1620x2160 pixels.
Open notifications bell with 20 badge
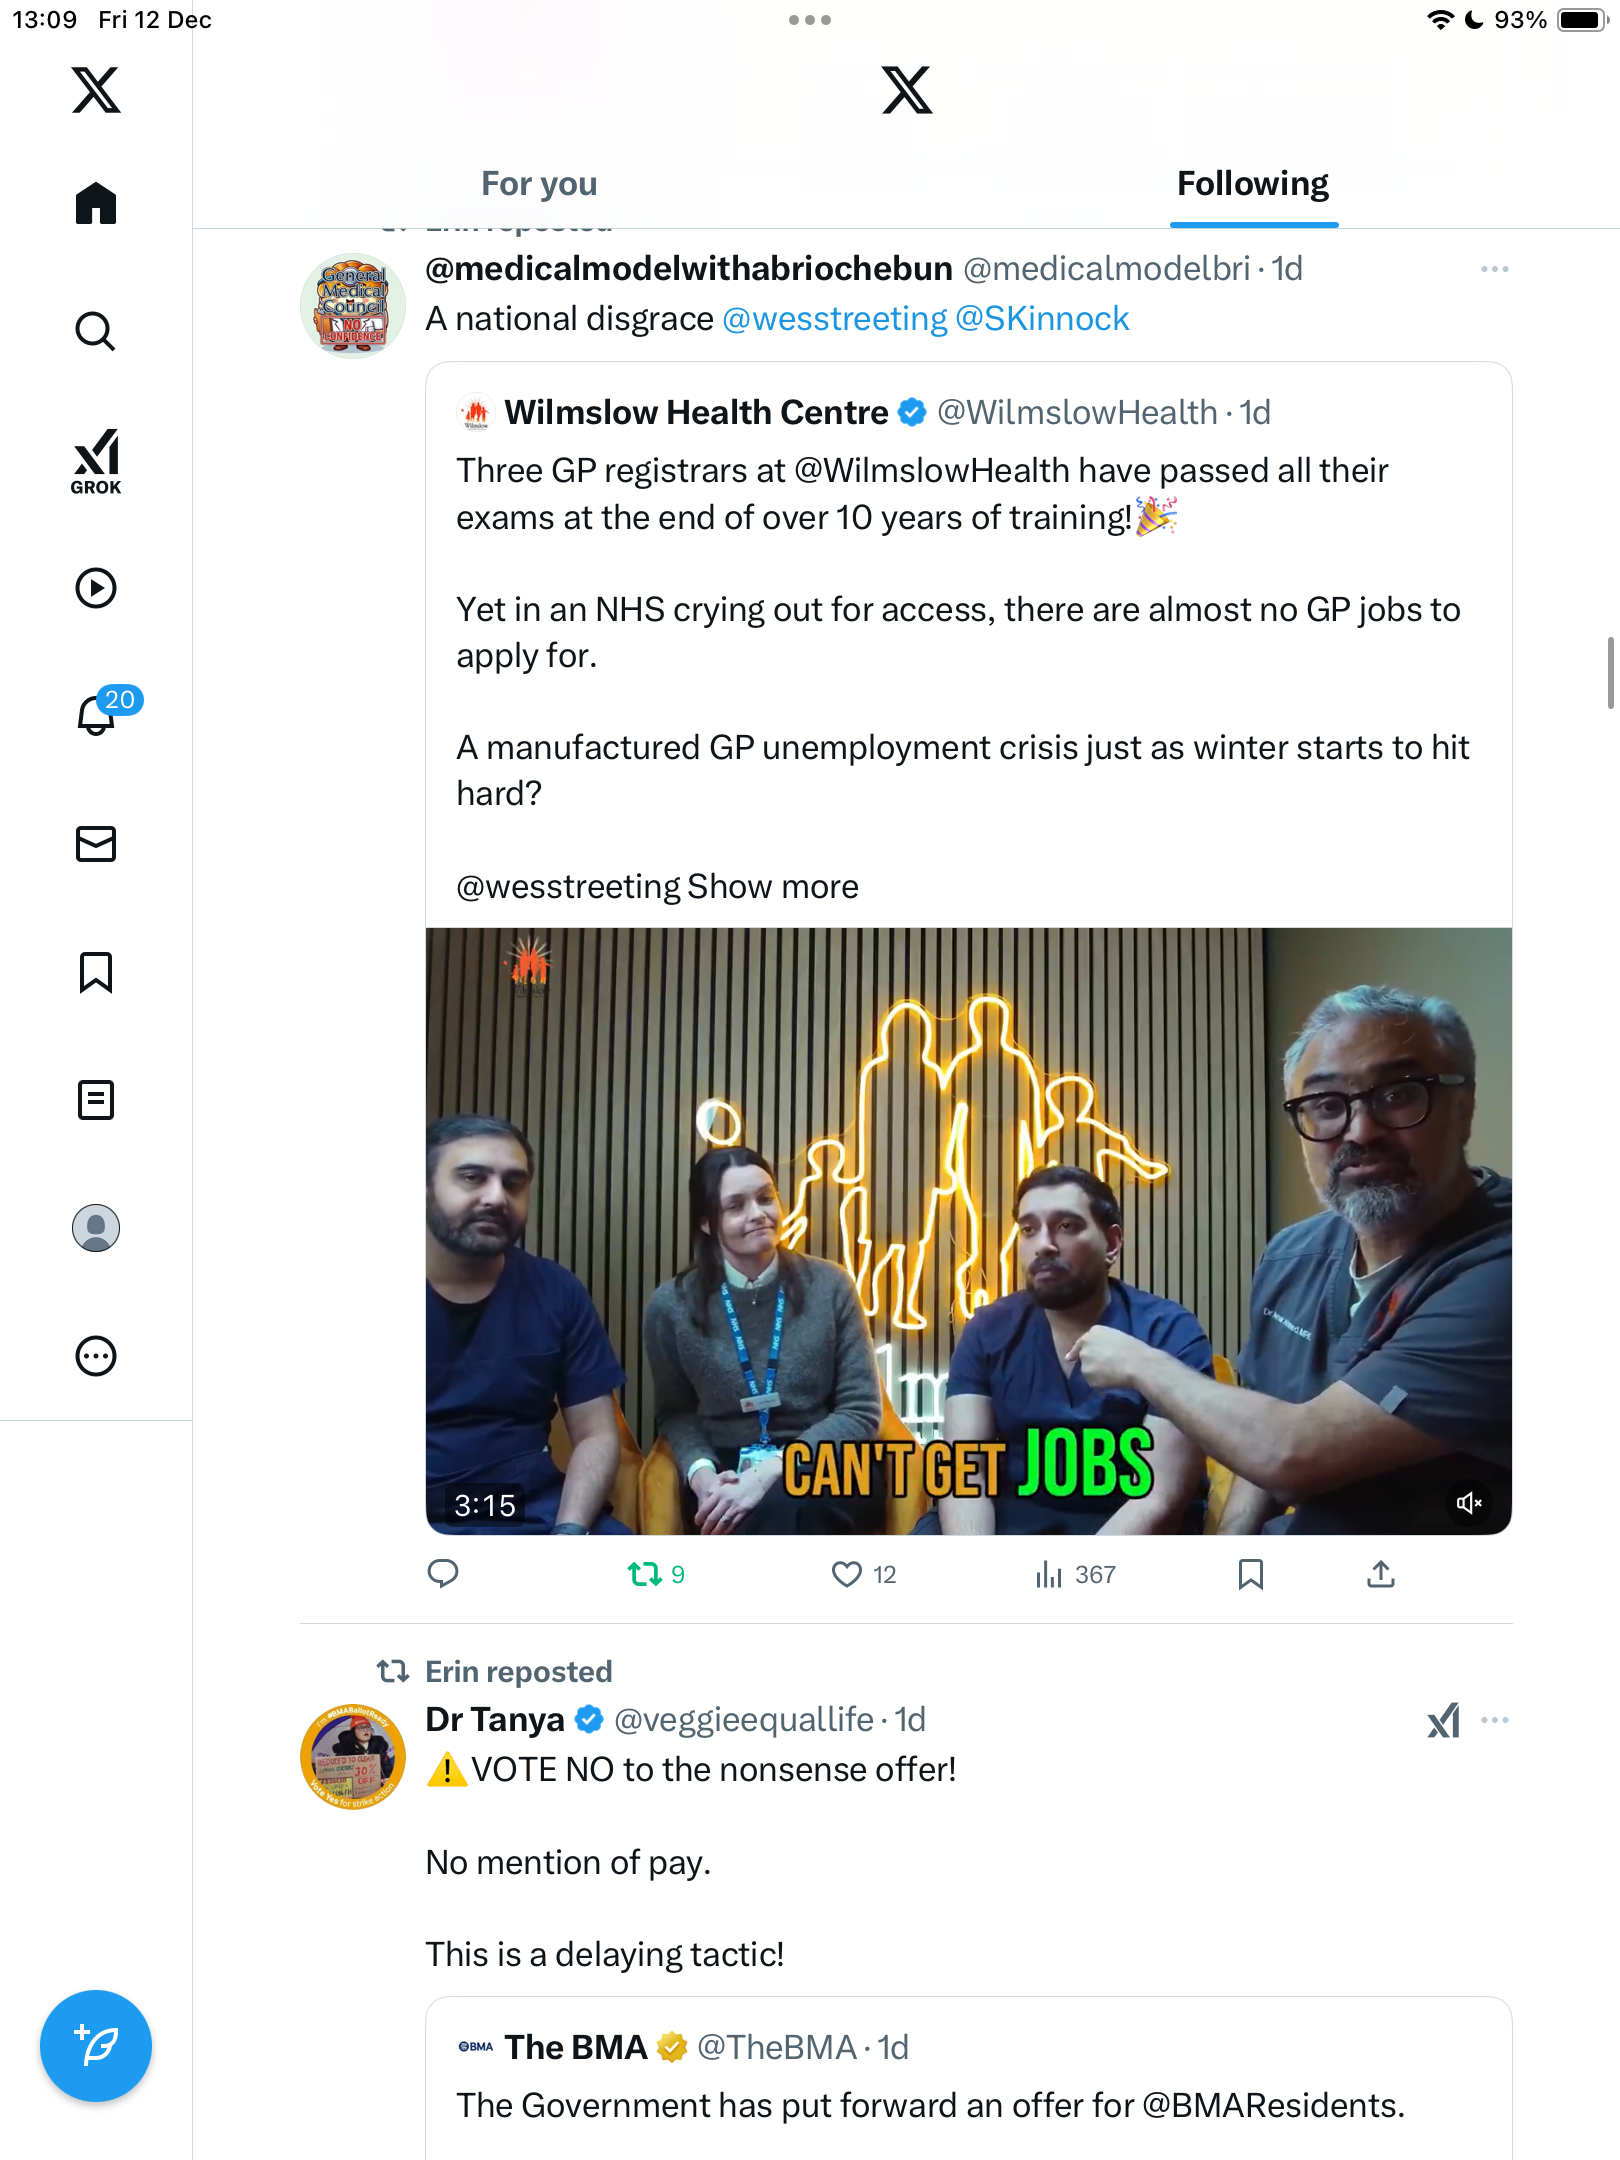(x=98, y=714)
